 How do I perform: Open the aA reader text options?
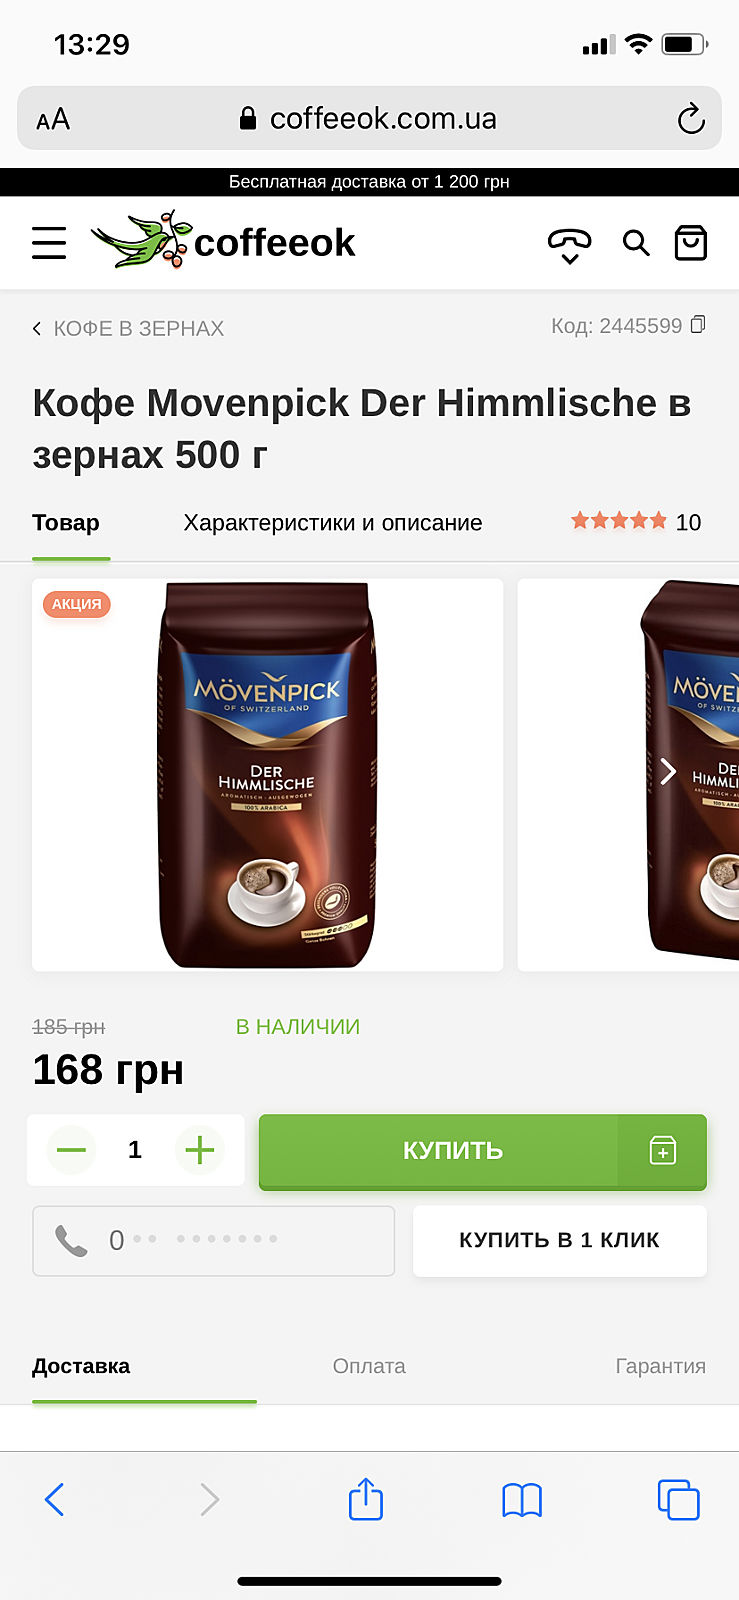tap(53, 120)
